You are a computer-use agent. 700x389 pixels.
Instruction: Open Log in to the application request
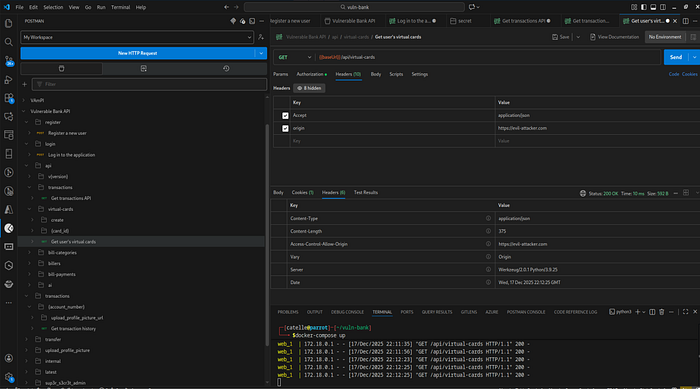click(x=71, y=155)
